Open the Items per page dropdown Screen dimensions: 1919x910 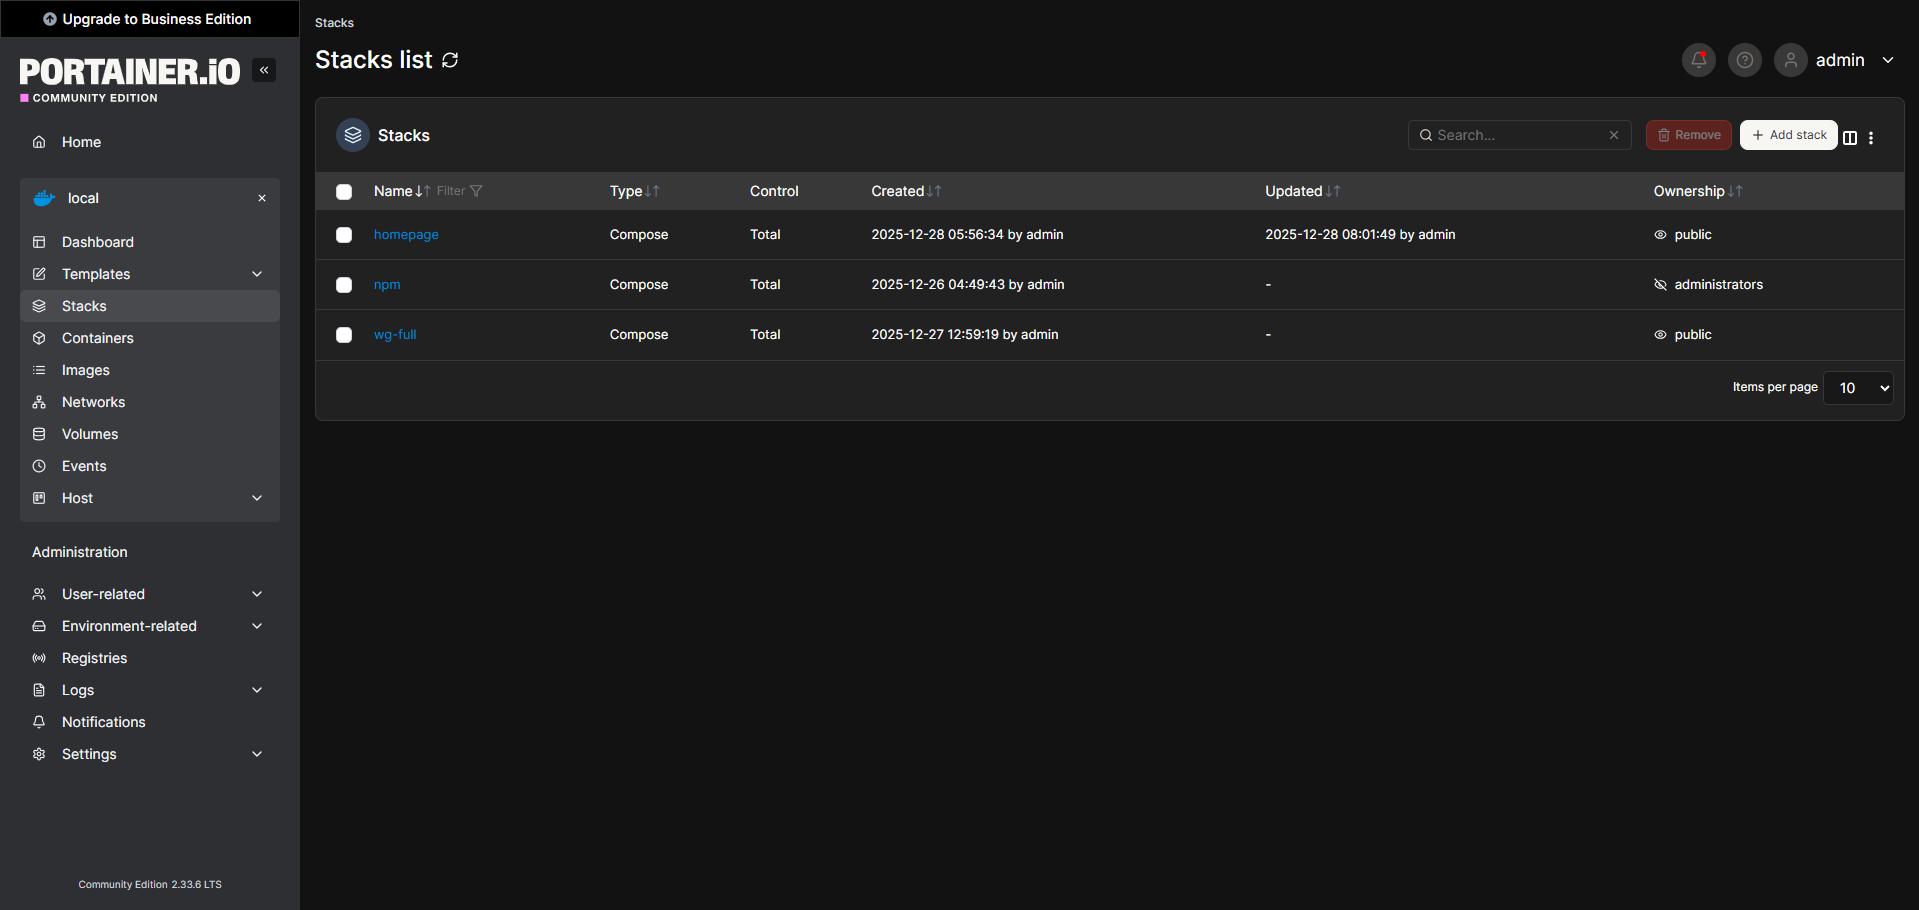click(1859, 388)
